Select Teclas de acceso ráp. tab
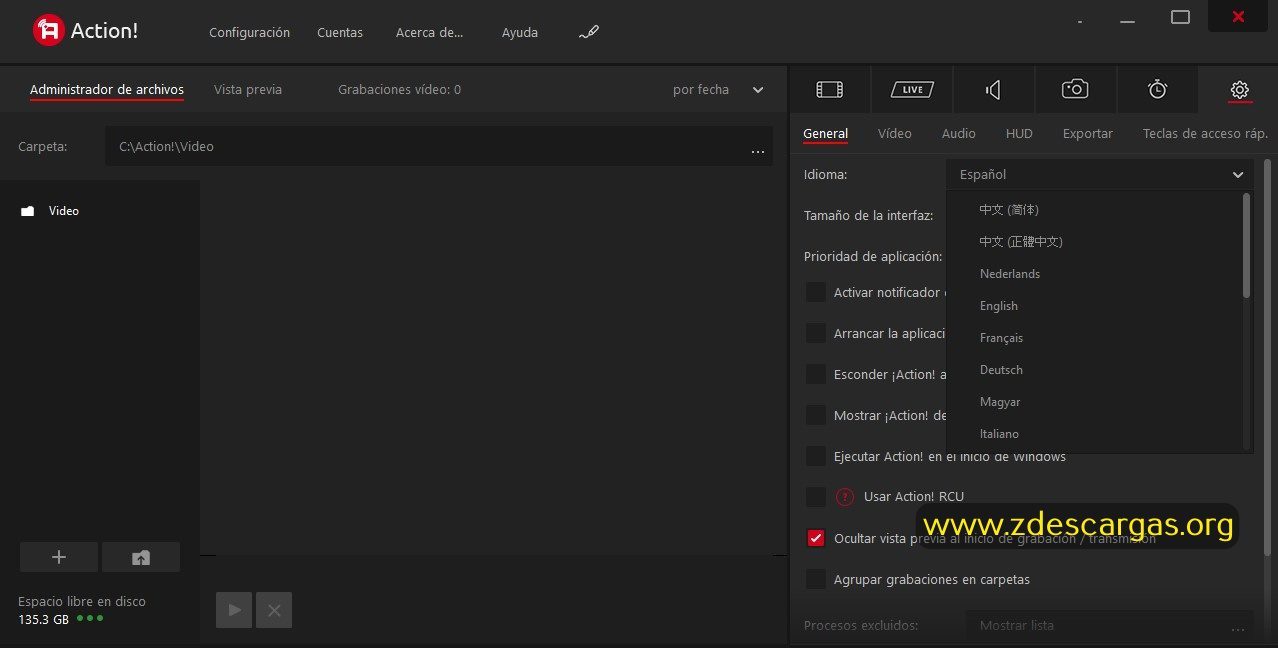The height and width of the screenshot is (648, 1278). (1205, 134)
